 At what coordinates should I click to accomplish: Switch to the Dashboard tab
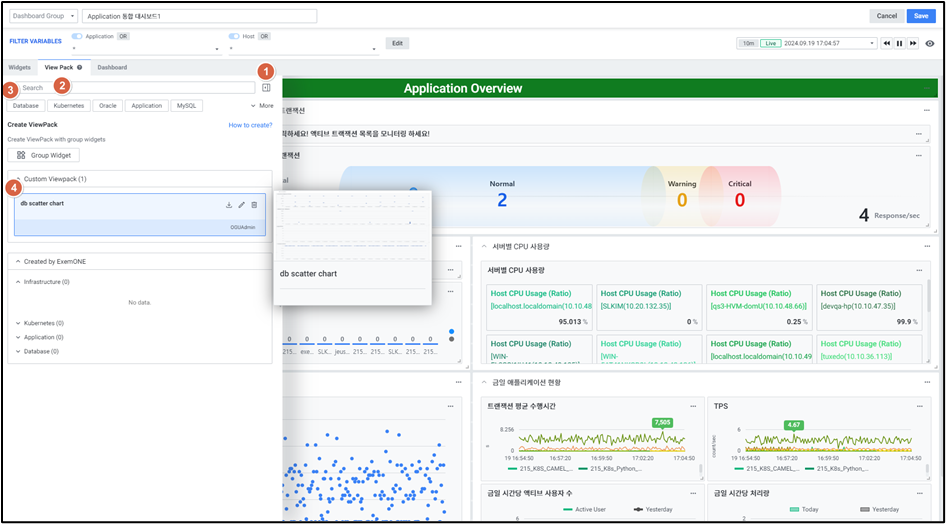pos(112,67)
